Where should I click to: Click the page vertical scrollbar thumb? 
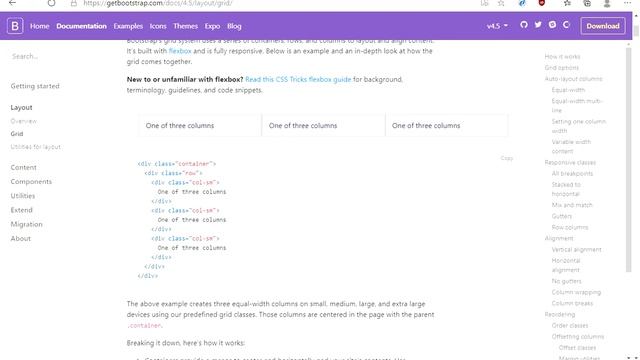coord(636,31)
